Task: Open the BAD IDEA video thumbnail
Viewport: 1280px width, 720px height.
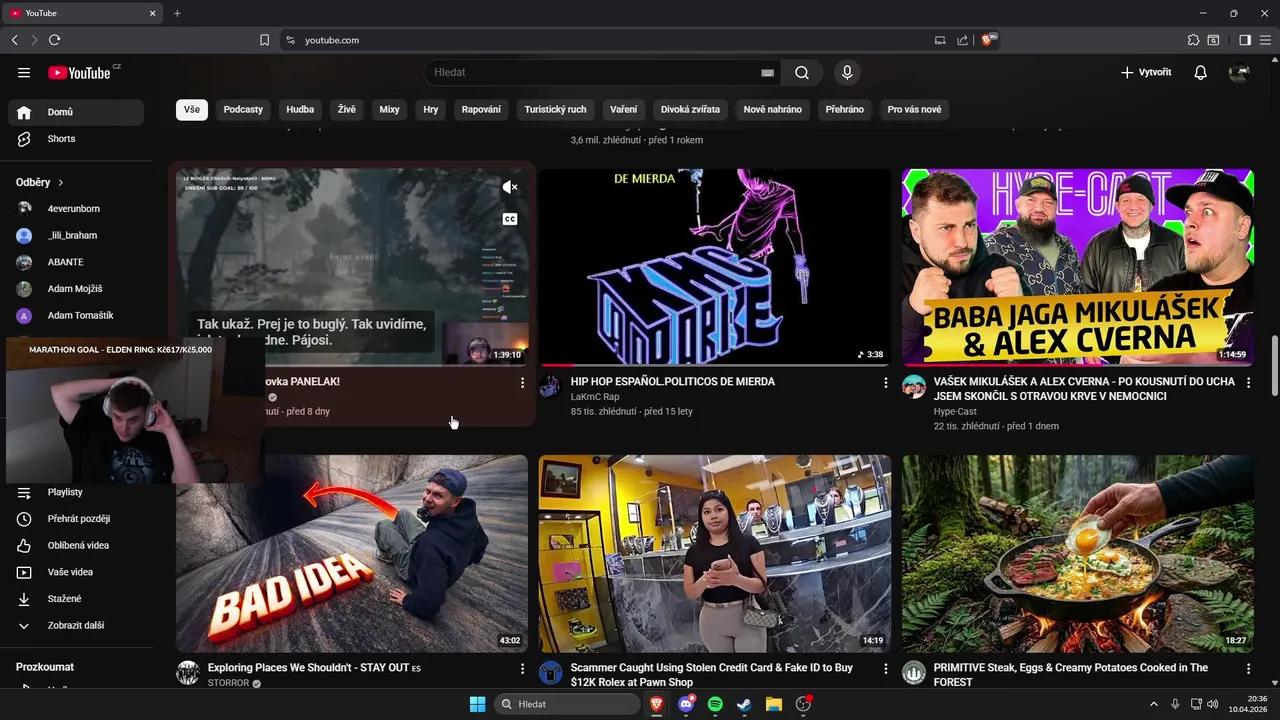Action: 352,554
